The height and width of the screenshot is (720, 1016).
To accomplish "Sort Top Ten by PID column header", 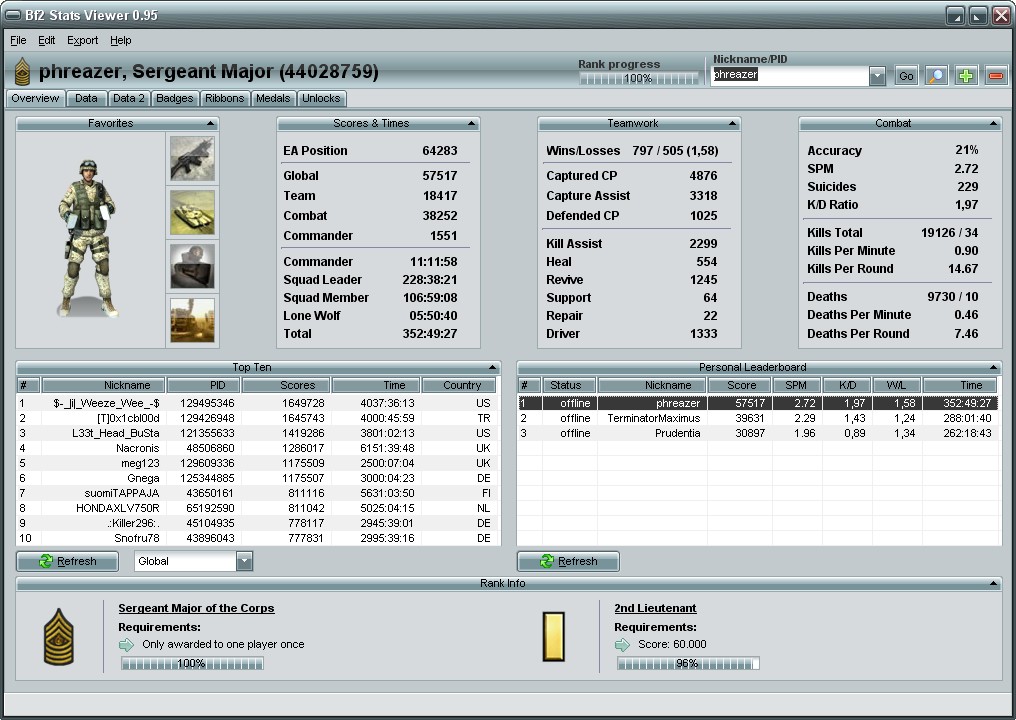I will coord(204,386).
